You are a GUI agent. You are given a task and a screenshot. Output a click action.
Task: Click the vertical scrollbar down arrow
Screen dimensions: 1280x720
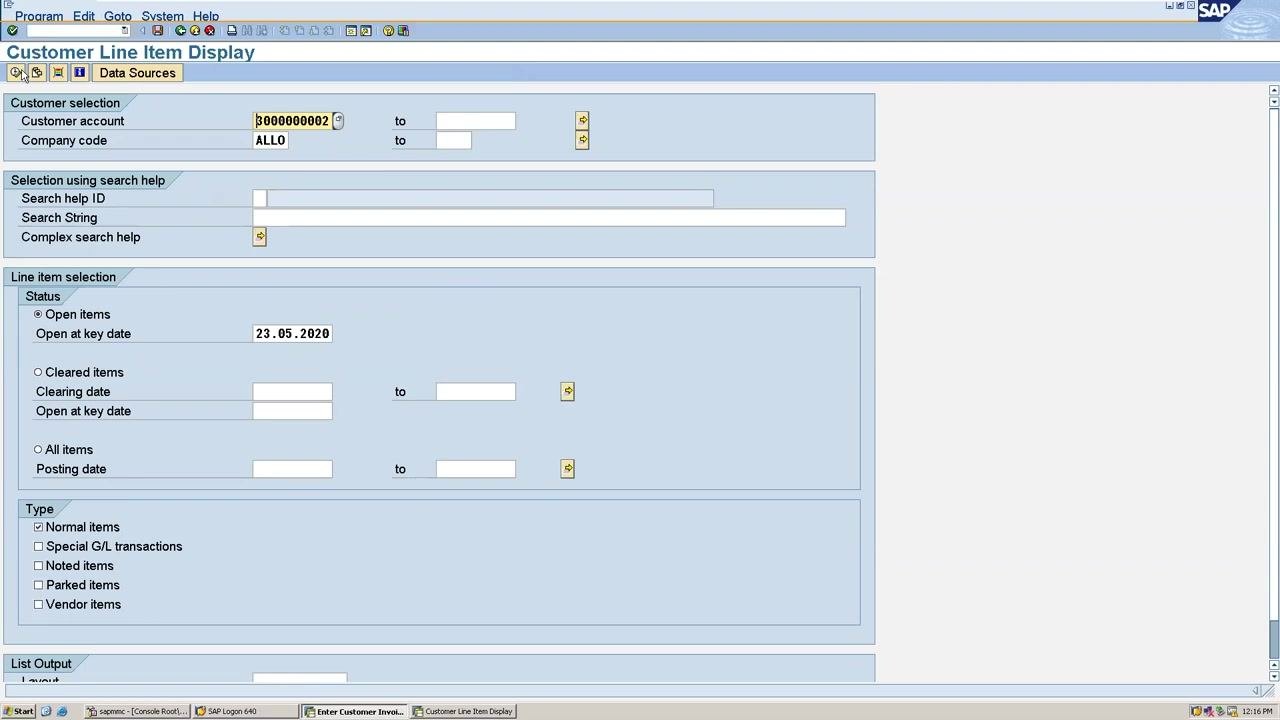click(1274, 676)
